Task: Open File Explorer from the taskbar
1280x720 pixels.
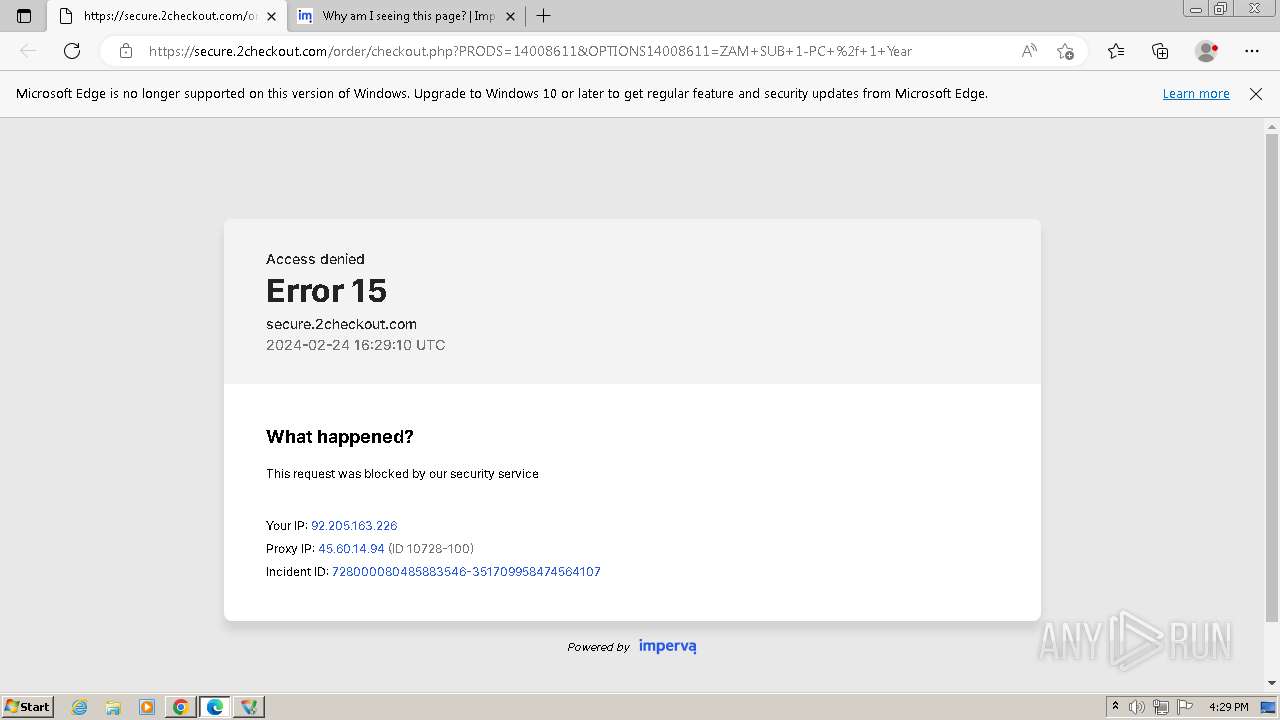Action: tap(113, 707)
